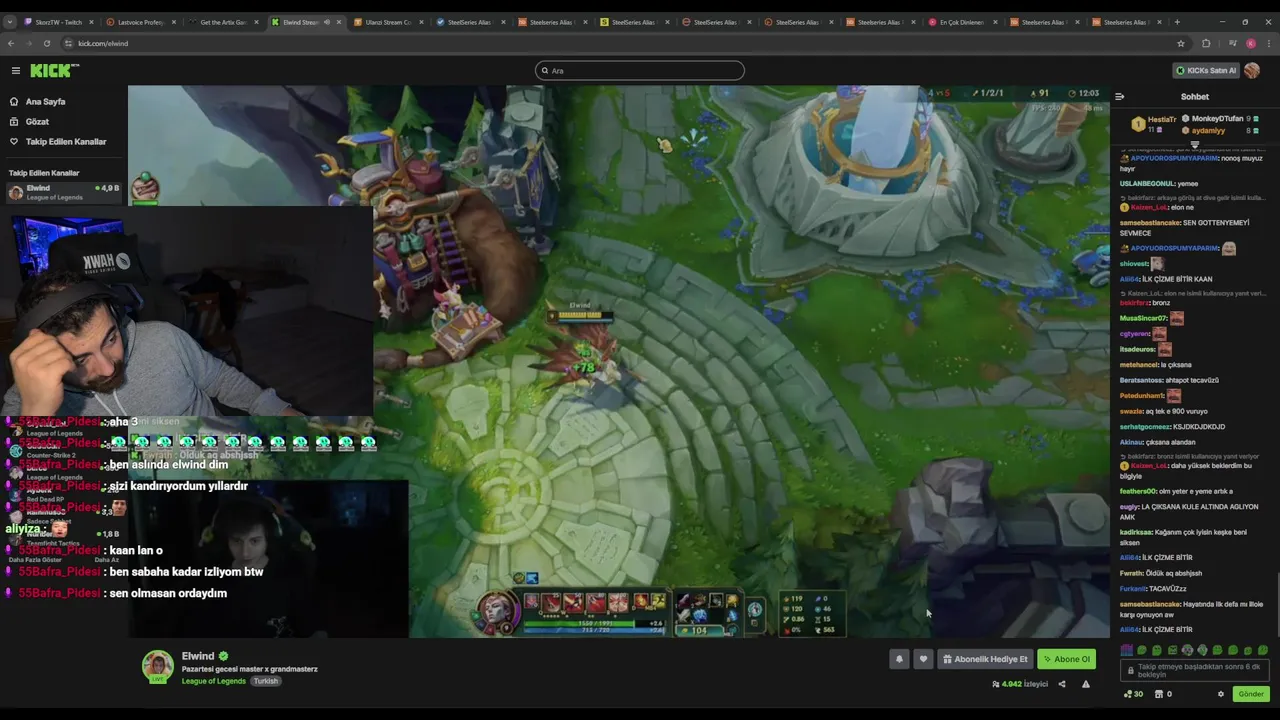
Task: Open the League of Legends category link
Action: 214,681
